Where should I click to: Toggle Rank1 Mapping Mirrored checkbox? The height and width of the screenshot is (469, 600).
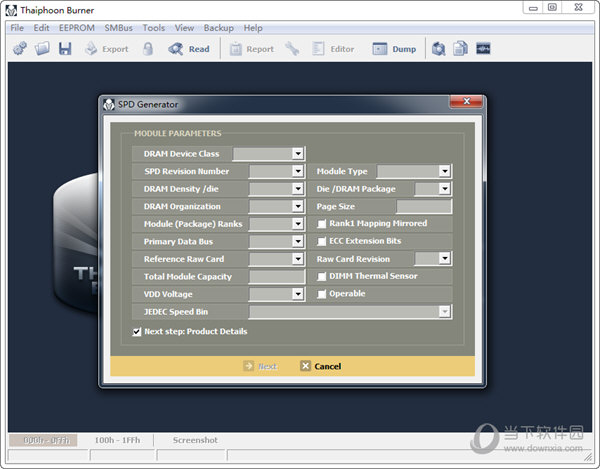[322, 224]
